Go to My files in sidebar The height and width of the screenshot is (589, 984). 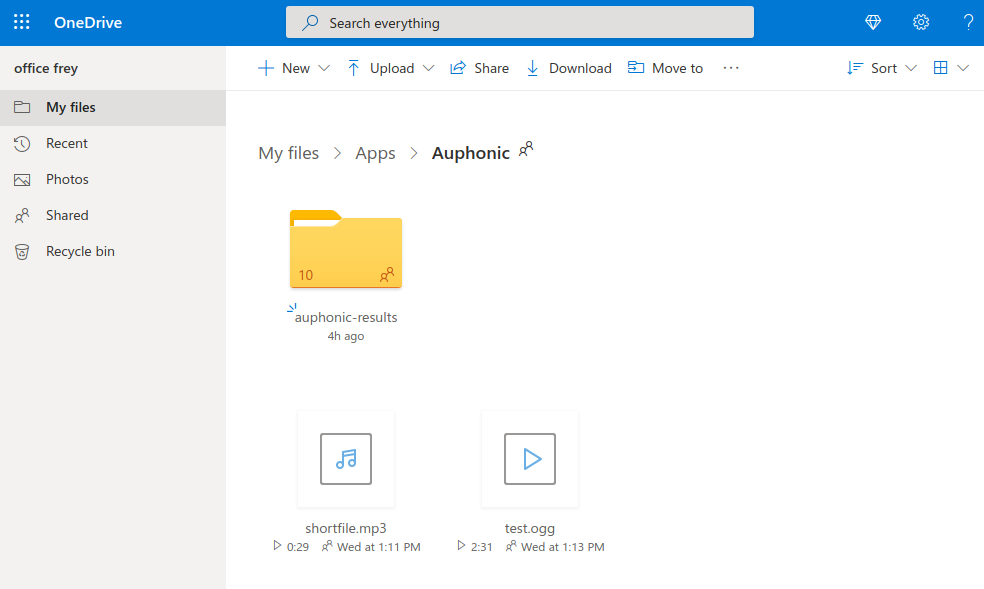pos(113,108)
